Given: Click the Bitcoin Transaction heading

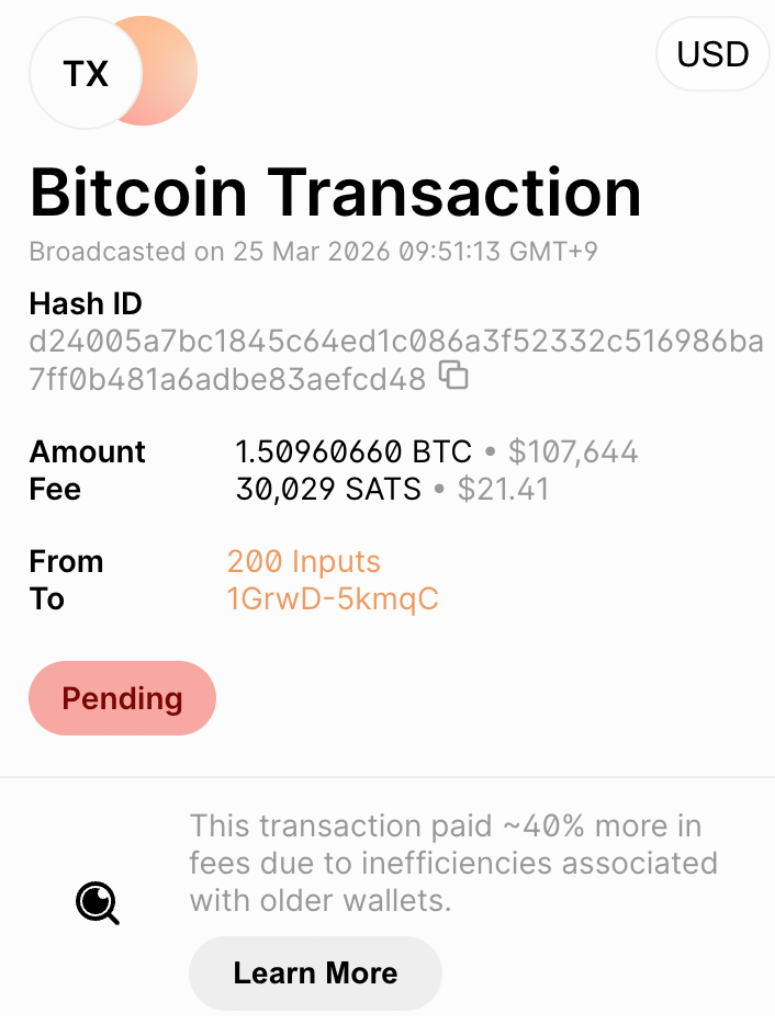Looking at the screenshot, I should click(x=335, y=192).
